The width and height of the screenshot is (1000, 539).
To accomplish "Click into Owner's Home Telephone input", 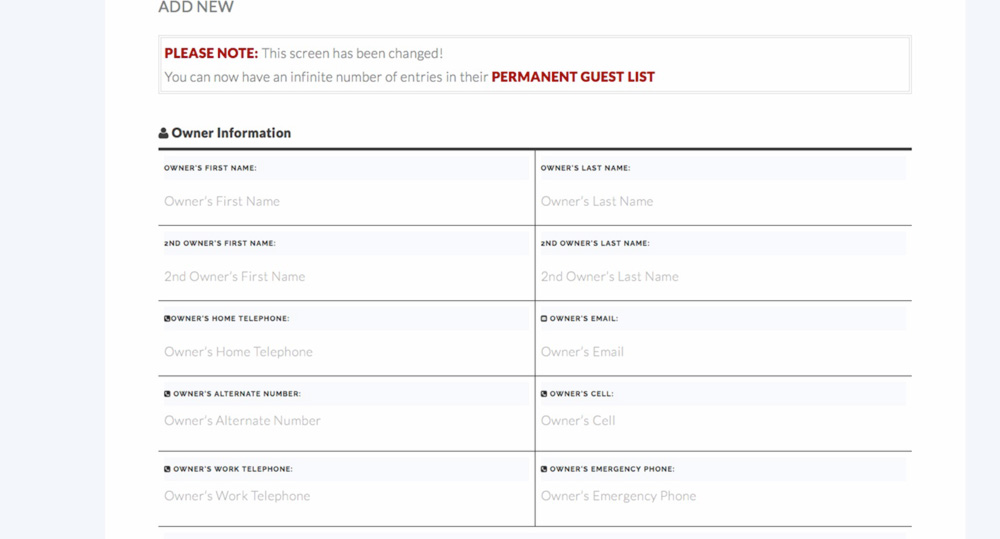I will [346, 352].
